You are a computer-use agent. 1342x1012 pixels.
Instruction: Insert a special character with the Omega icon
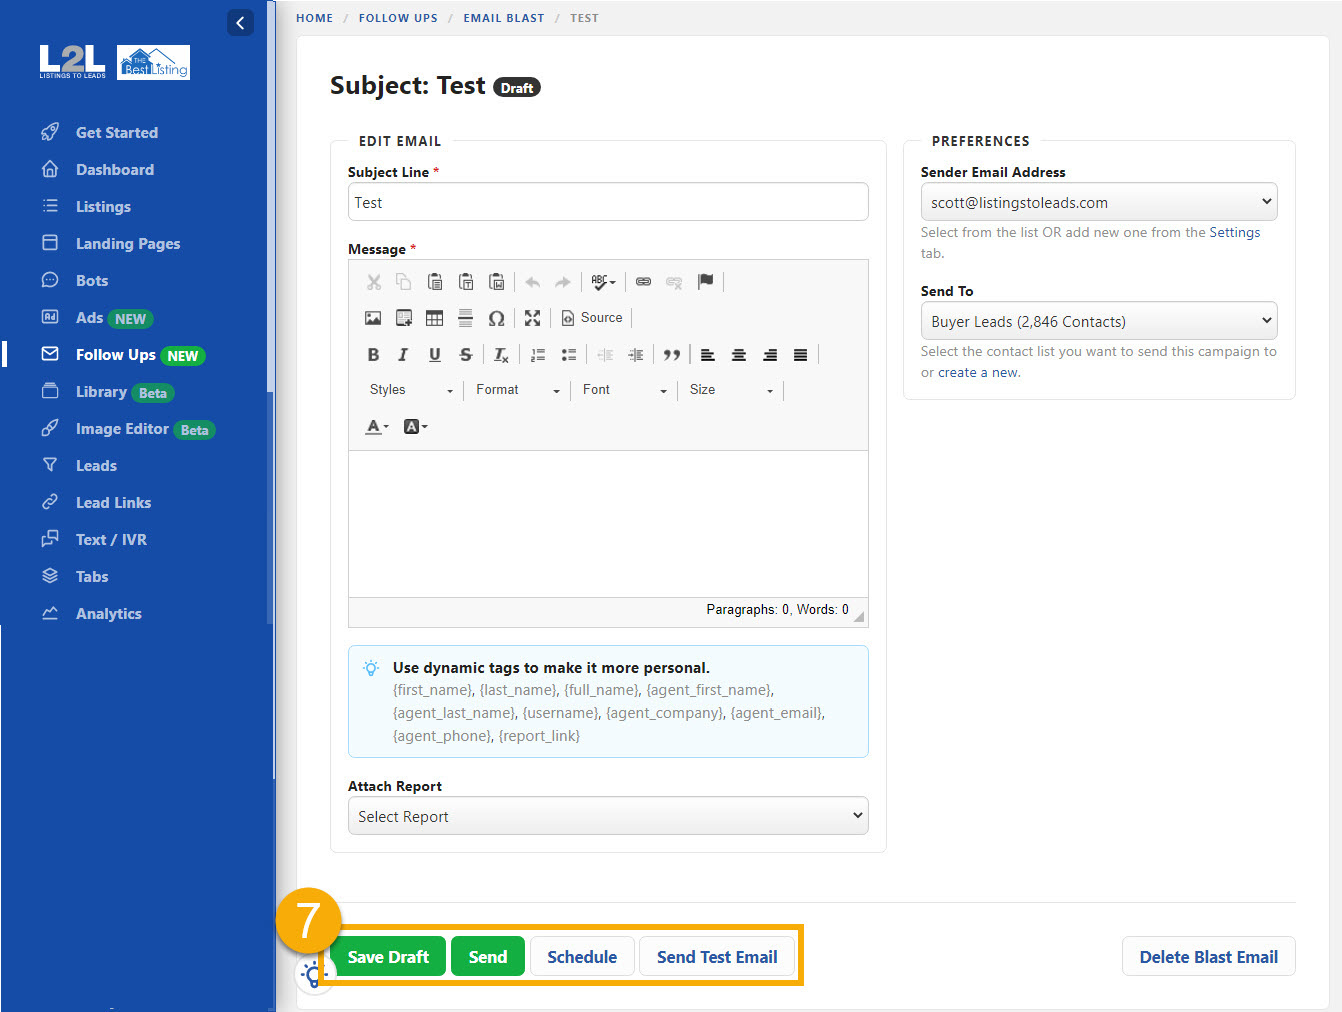[x=496, y=317]
